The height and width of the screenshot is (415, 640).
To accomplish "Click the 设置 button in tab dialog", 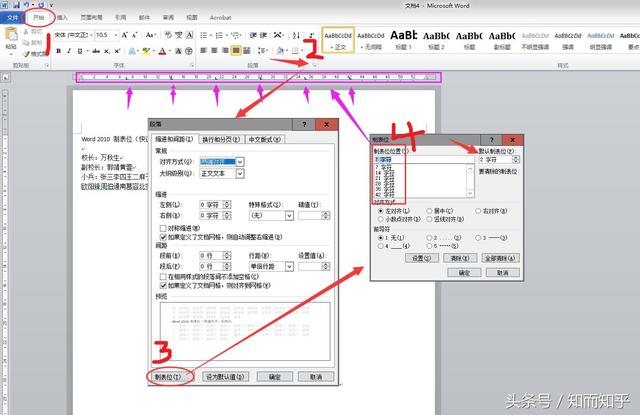I will tap(422, 258).
